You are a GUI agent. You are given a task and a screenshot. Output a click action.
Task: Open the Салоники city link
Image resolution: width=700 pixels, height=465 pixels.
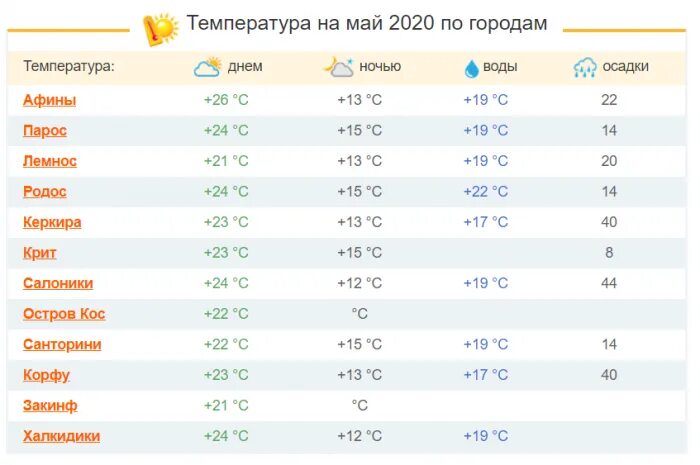[x=58, y=283]
